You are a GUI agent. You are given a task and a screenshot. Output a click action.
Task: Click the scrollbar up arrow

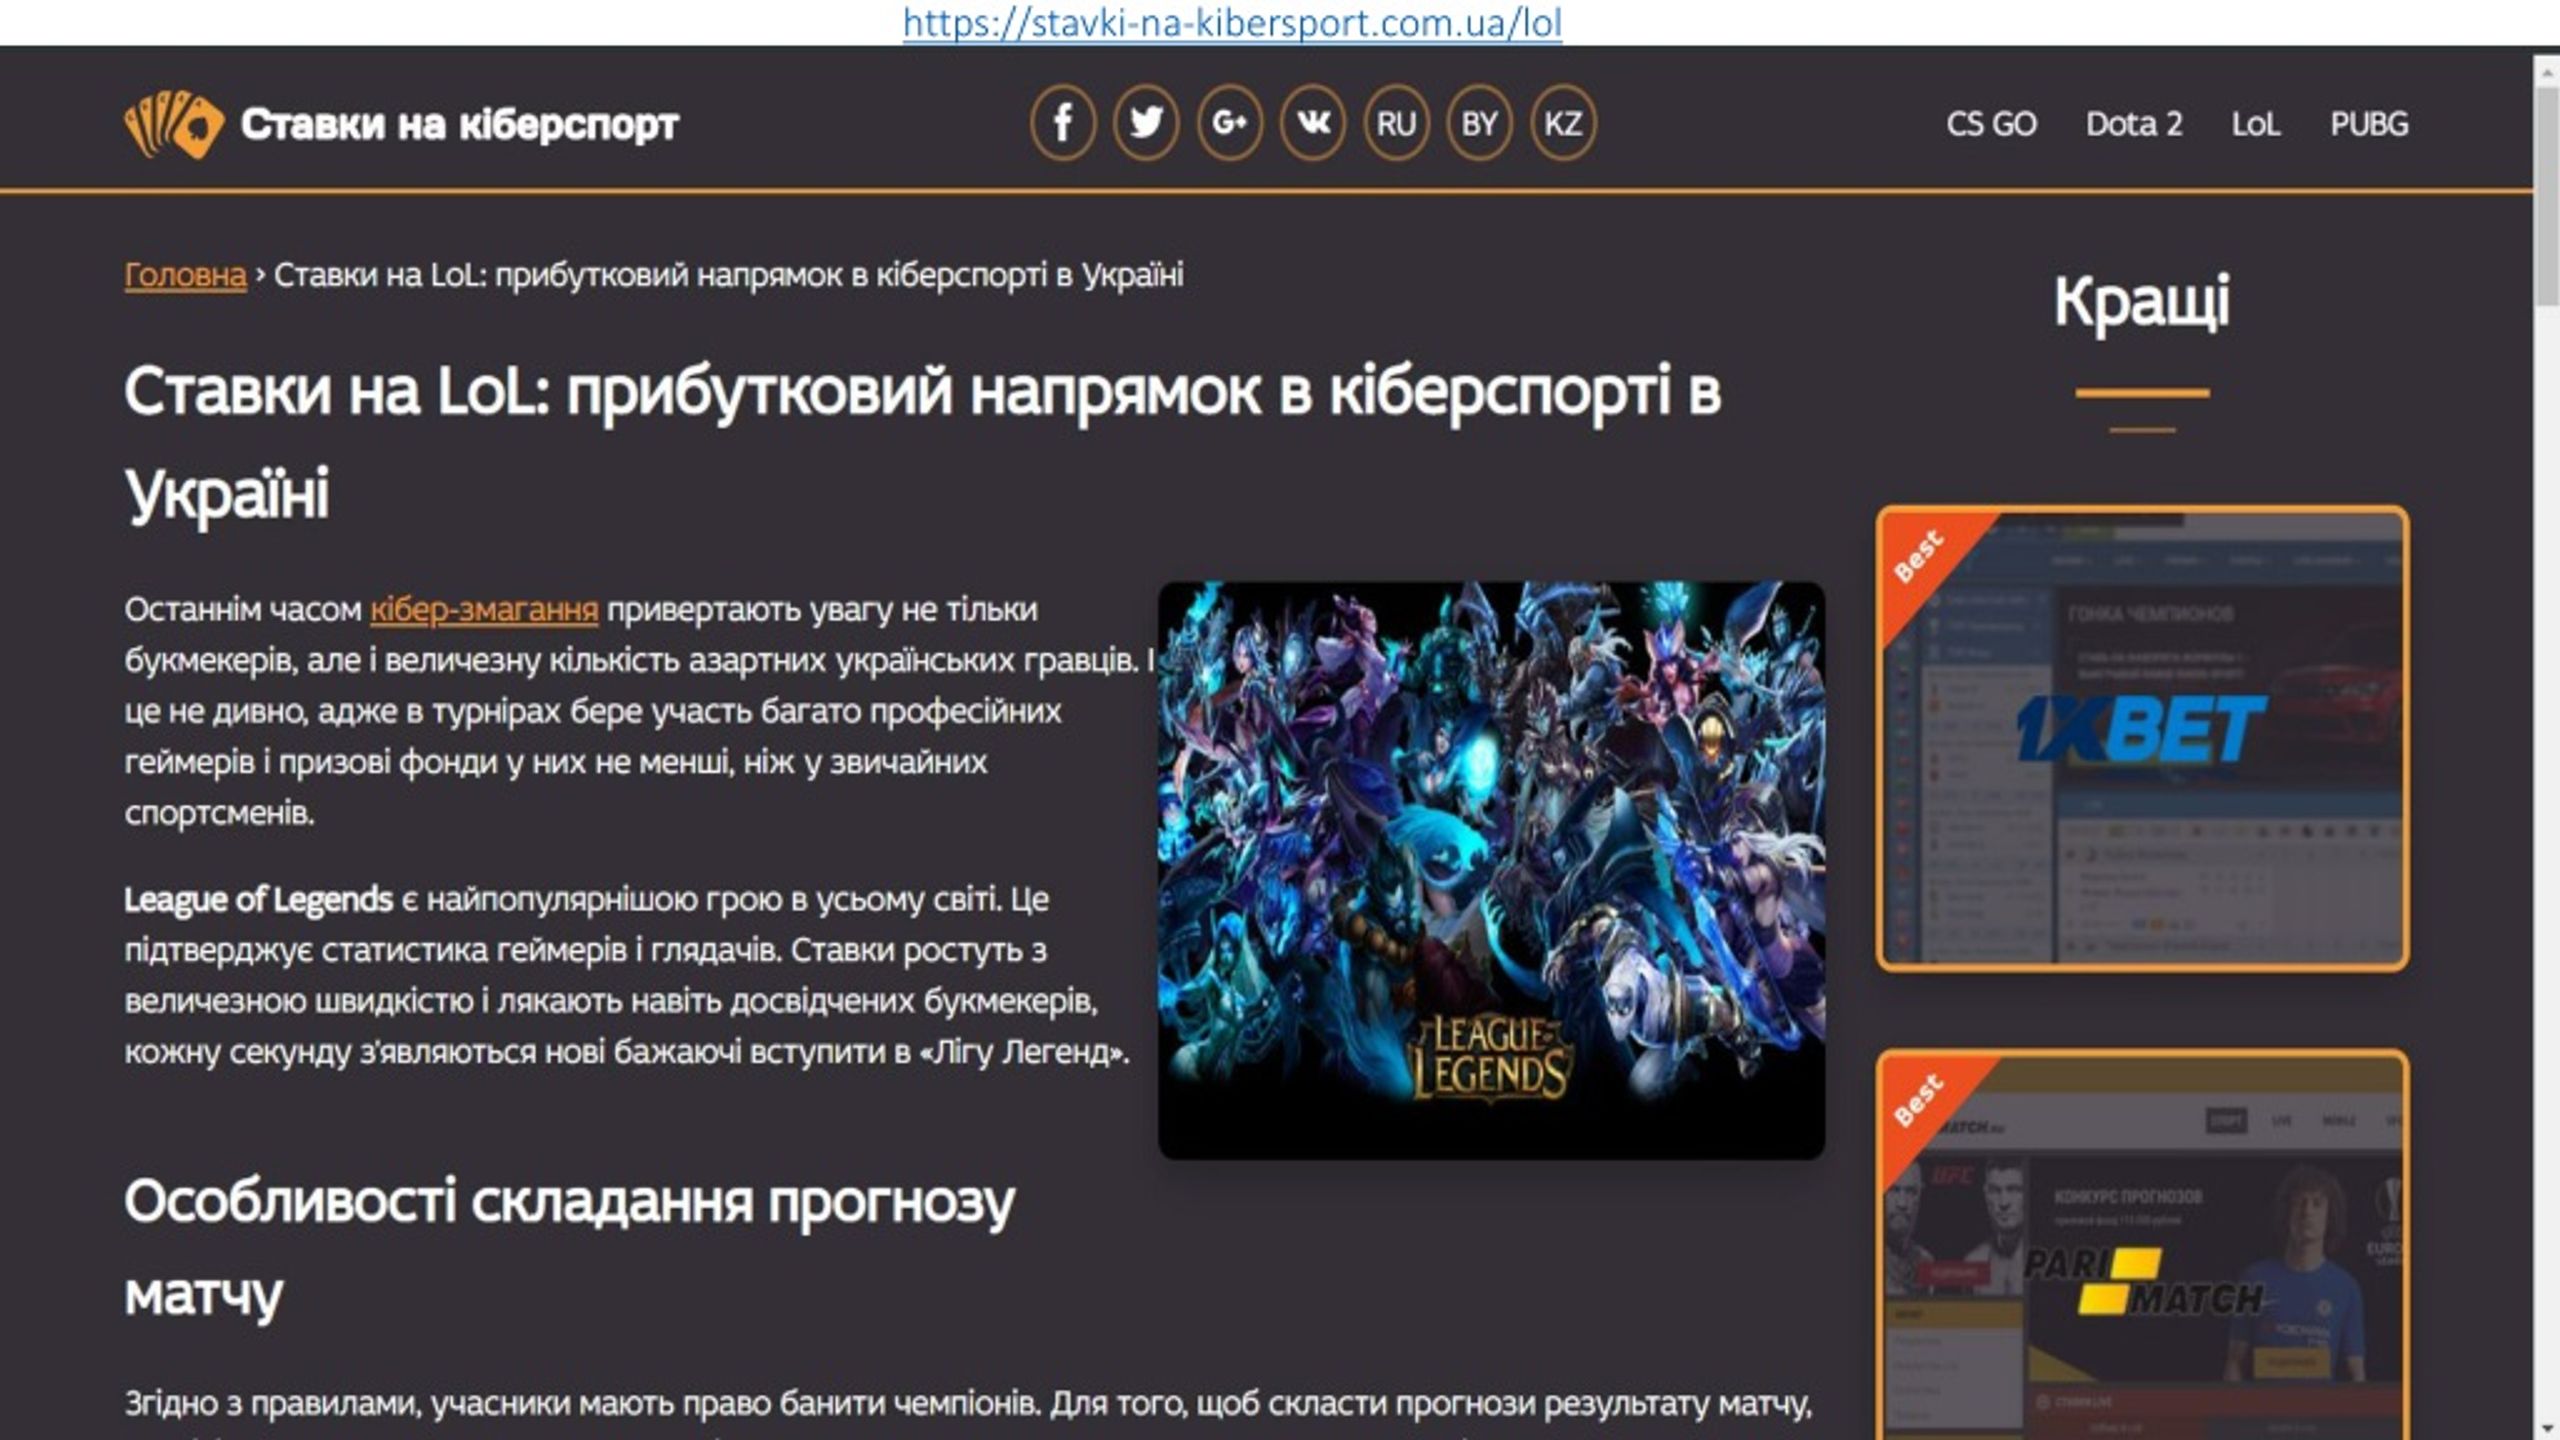click(2547, 70)
